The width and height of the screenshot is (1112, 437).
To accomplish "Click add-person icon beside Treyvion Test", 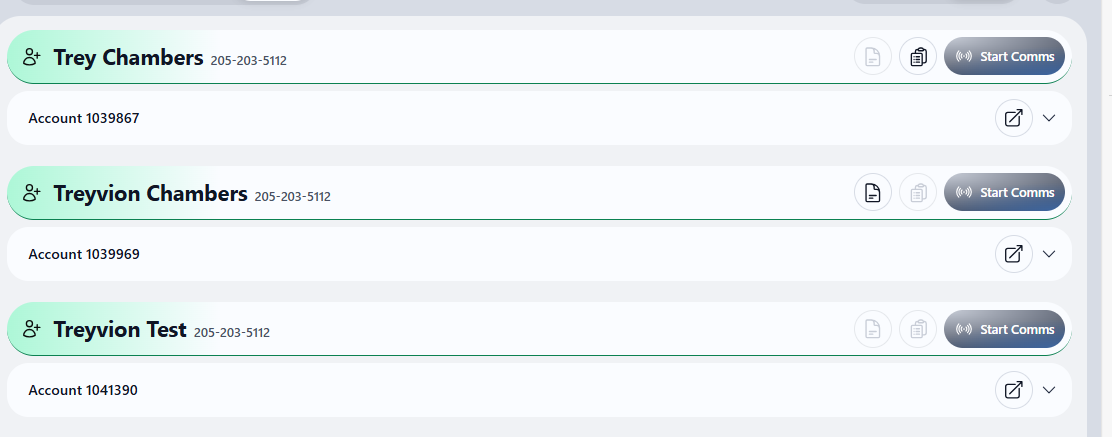I will coord(32,329).
